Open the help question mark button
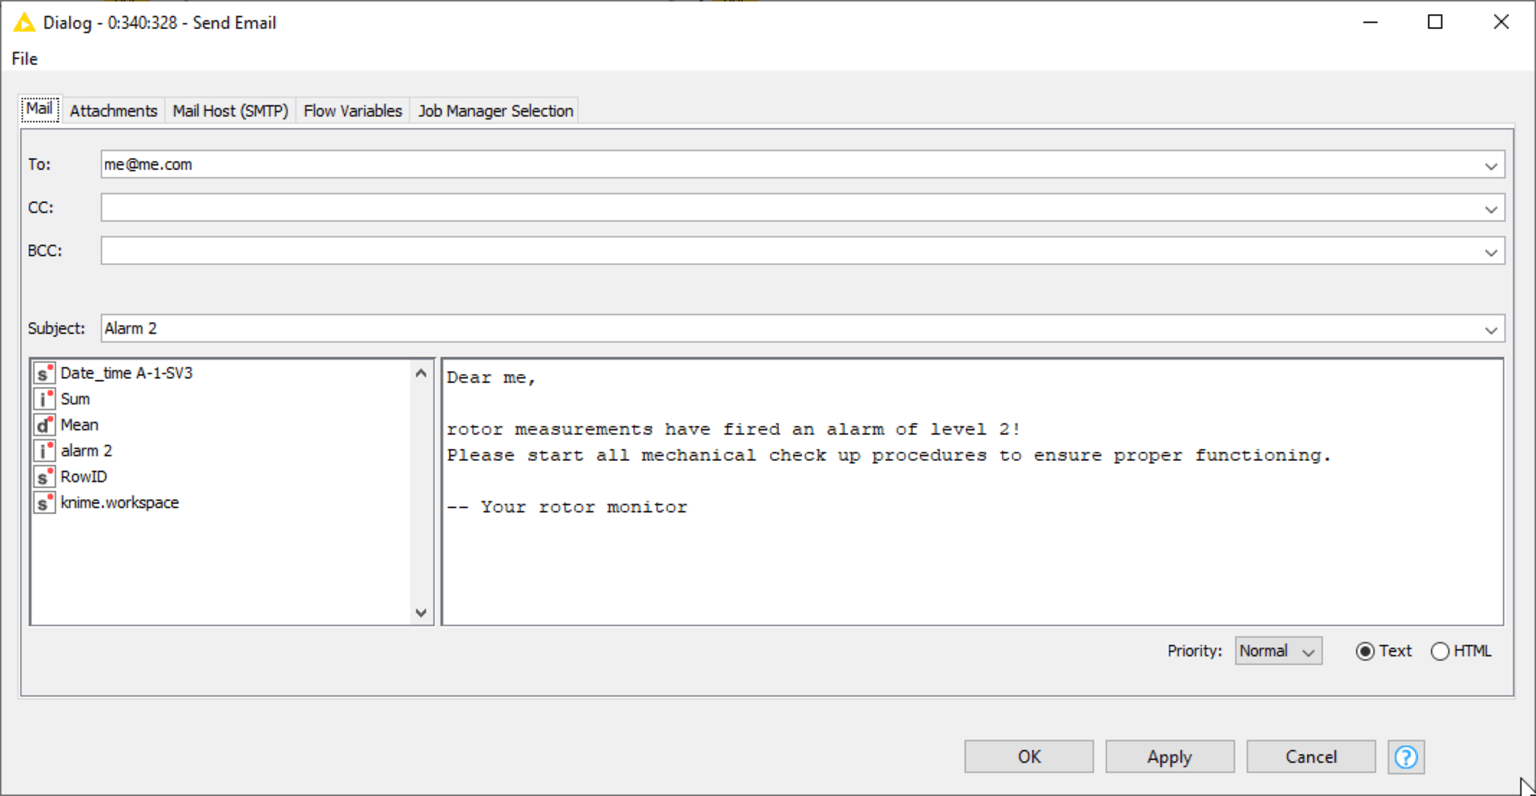The width and height of the screenshot is (1536, 796). (x=1406, y=757)
